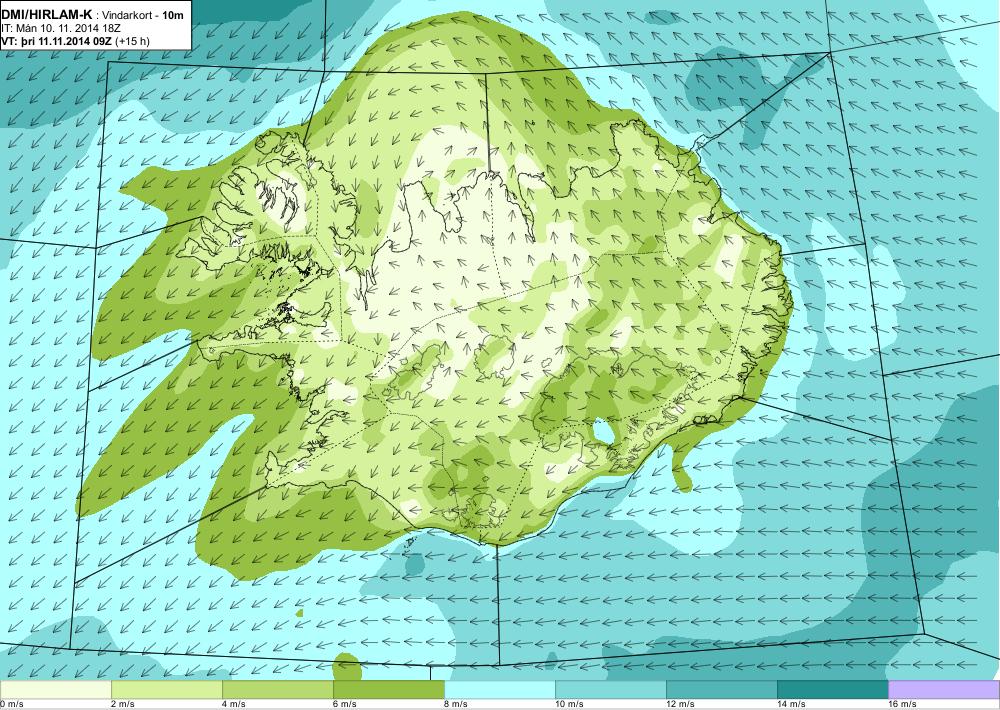1000x710 pixels.
Task: Click the "(+15 h)" forecast offset text
Action: coord(133,41)
